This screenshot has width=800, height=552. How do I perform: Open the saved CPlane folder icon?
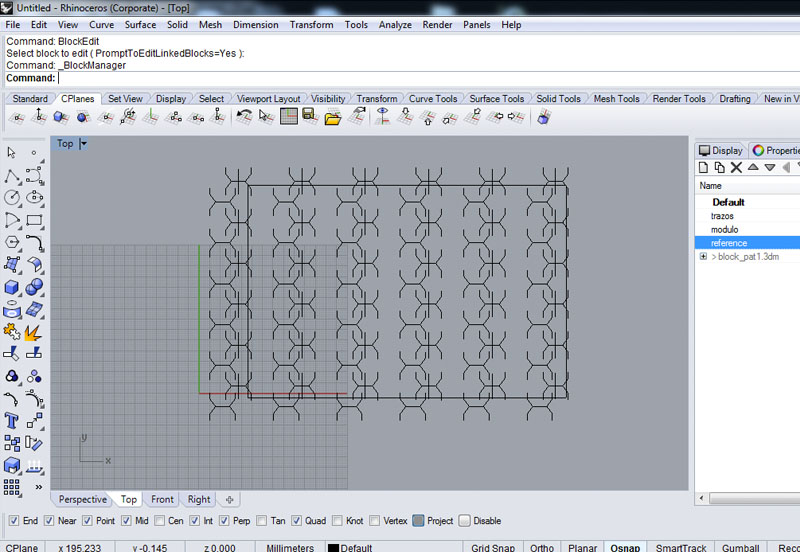coord(332,118)
